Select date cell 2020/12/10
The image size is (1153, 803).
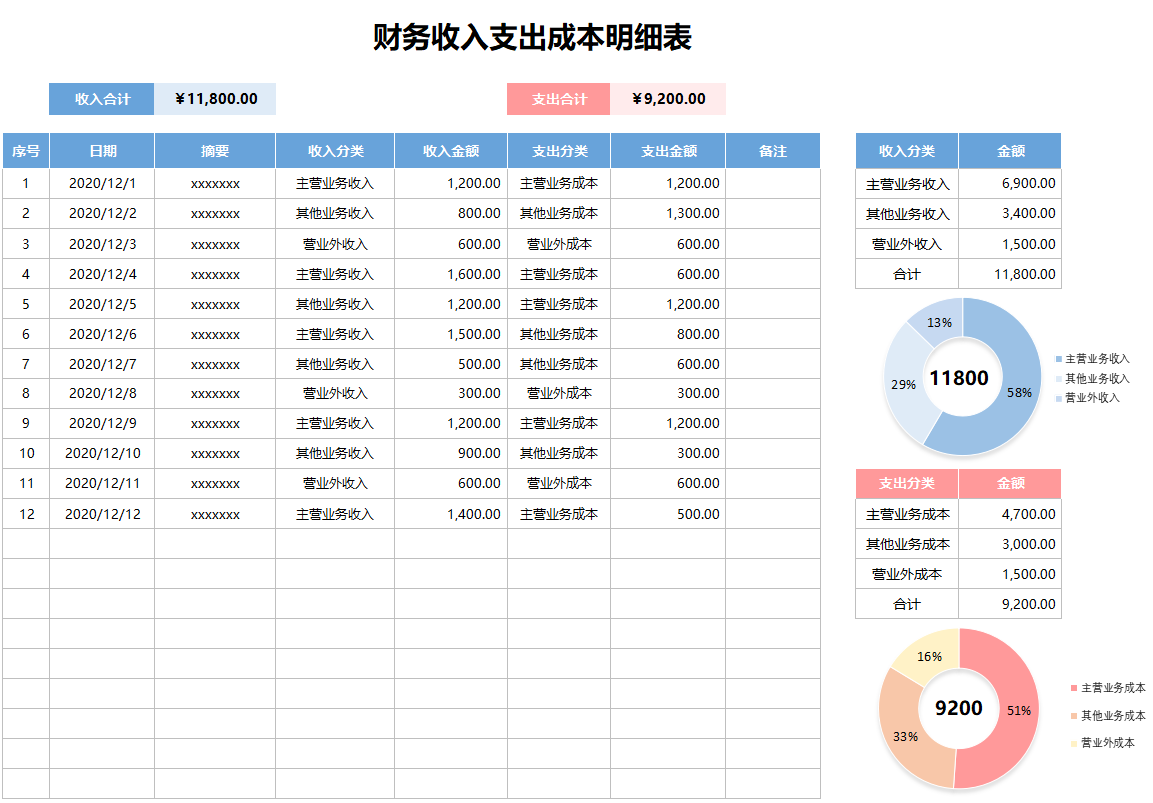(x=102, y=453)
